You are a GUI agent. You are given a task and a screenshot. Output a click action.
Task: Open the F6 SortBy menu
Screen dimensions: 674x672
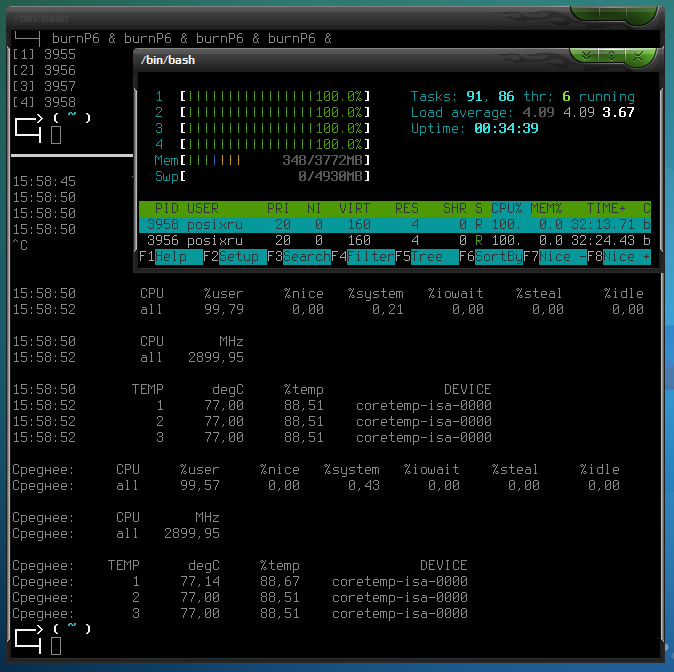pyautogui.click(x=491, y=257)
